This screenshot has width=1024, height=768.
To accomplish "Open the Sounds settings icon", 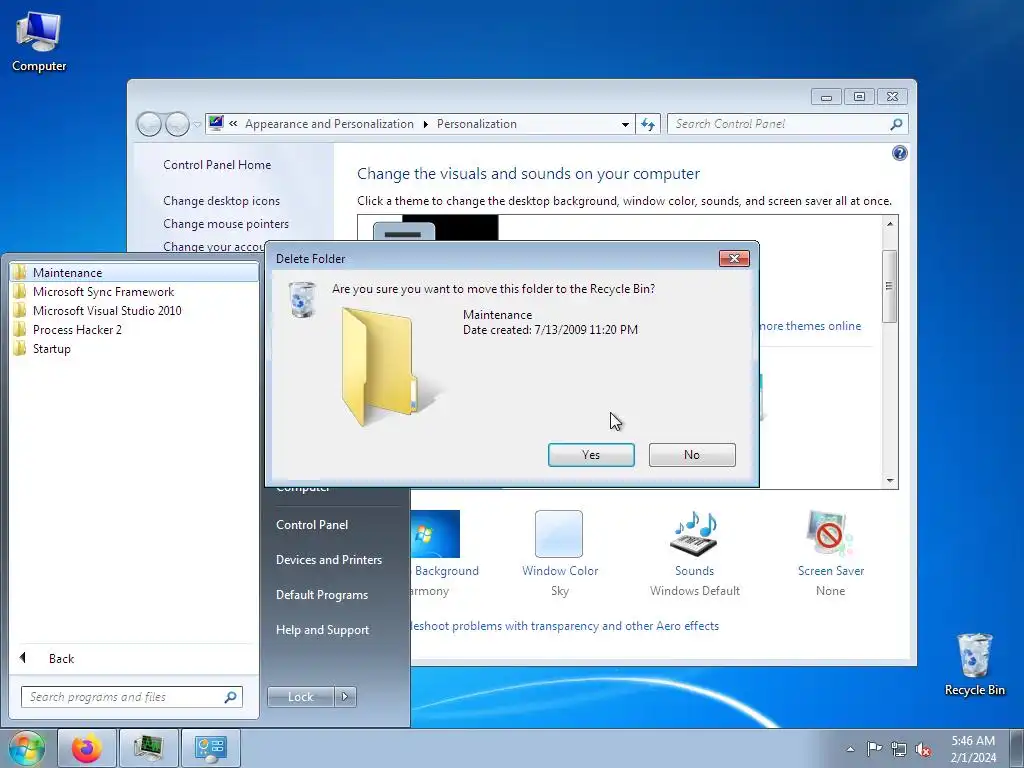I will [x=694, y=534].
